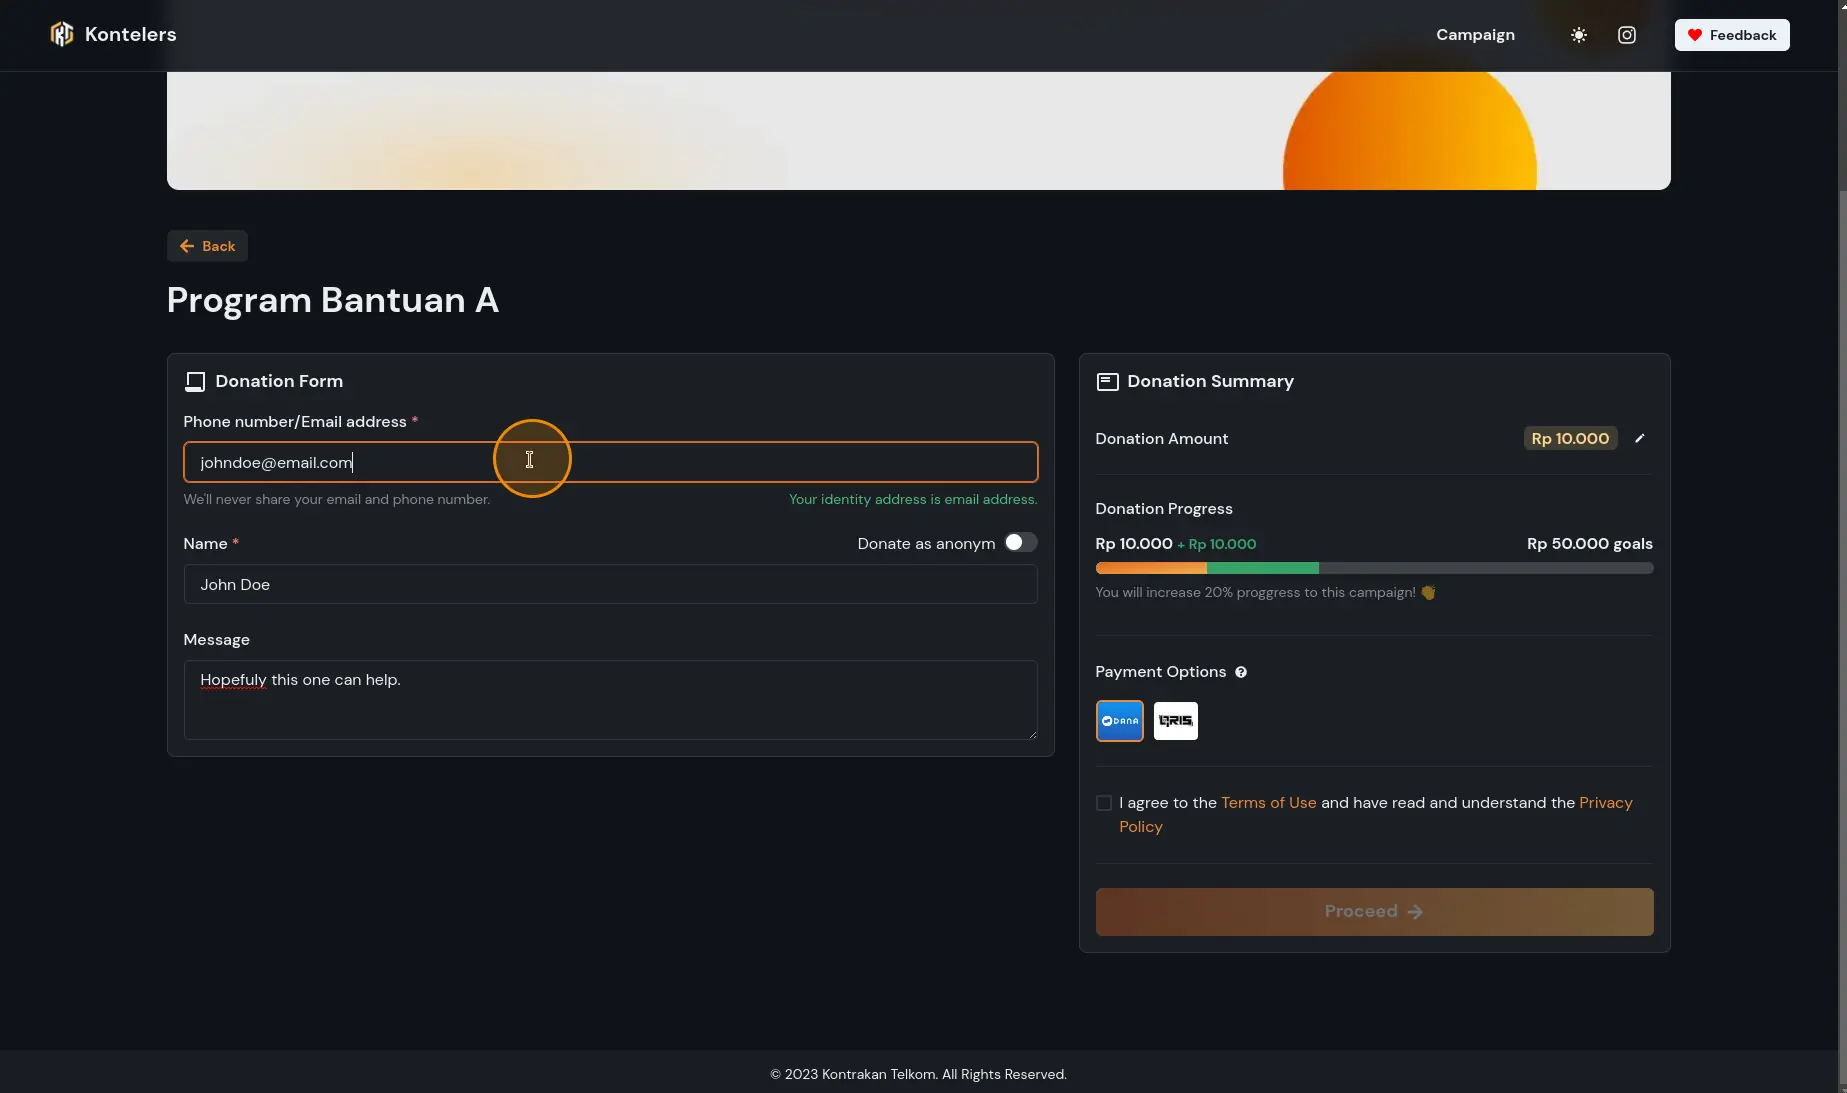Toggle the light/dark theme sun icon

pyautogui.click(x=1578, y=35)
